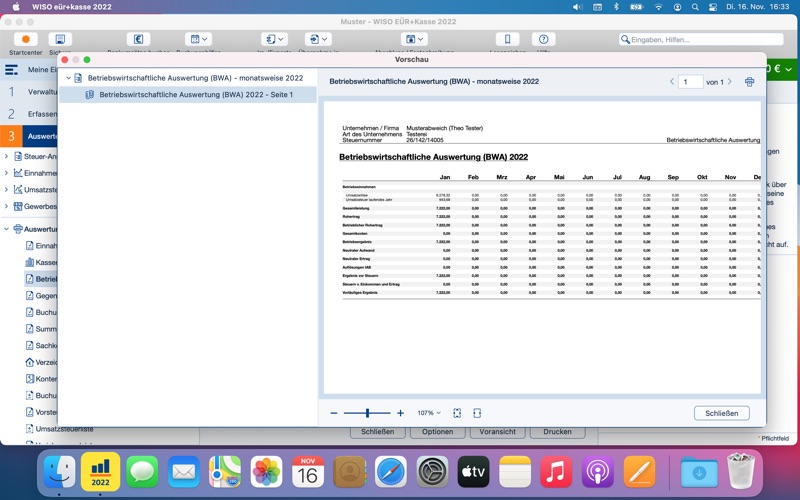Expand the Einnahmen sidebar node
800x500 pixels.
[x=6, y=173]
